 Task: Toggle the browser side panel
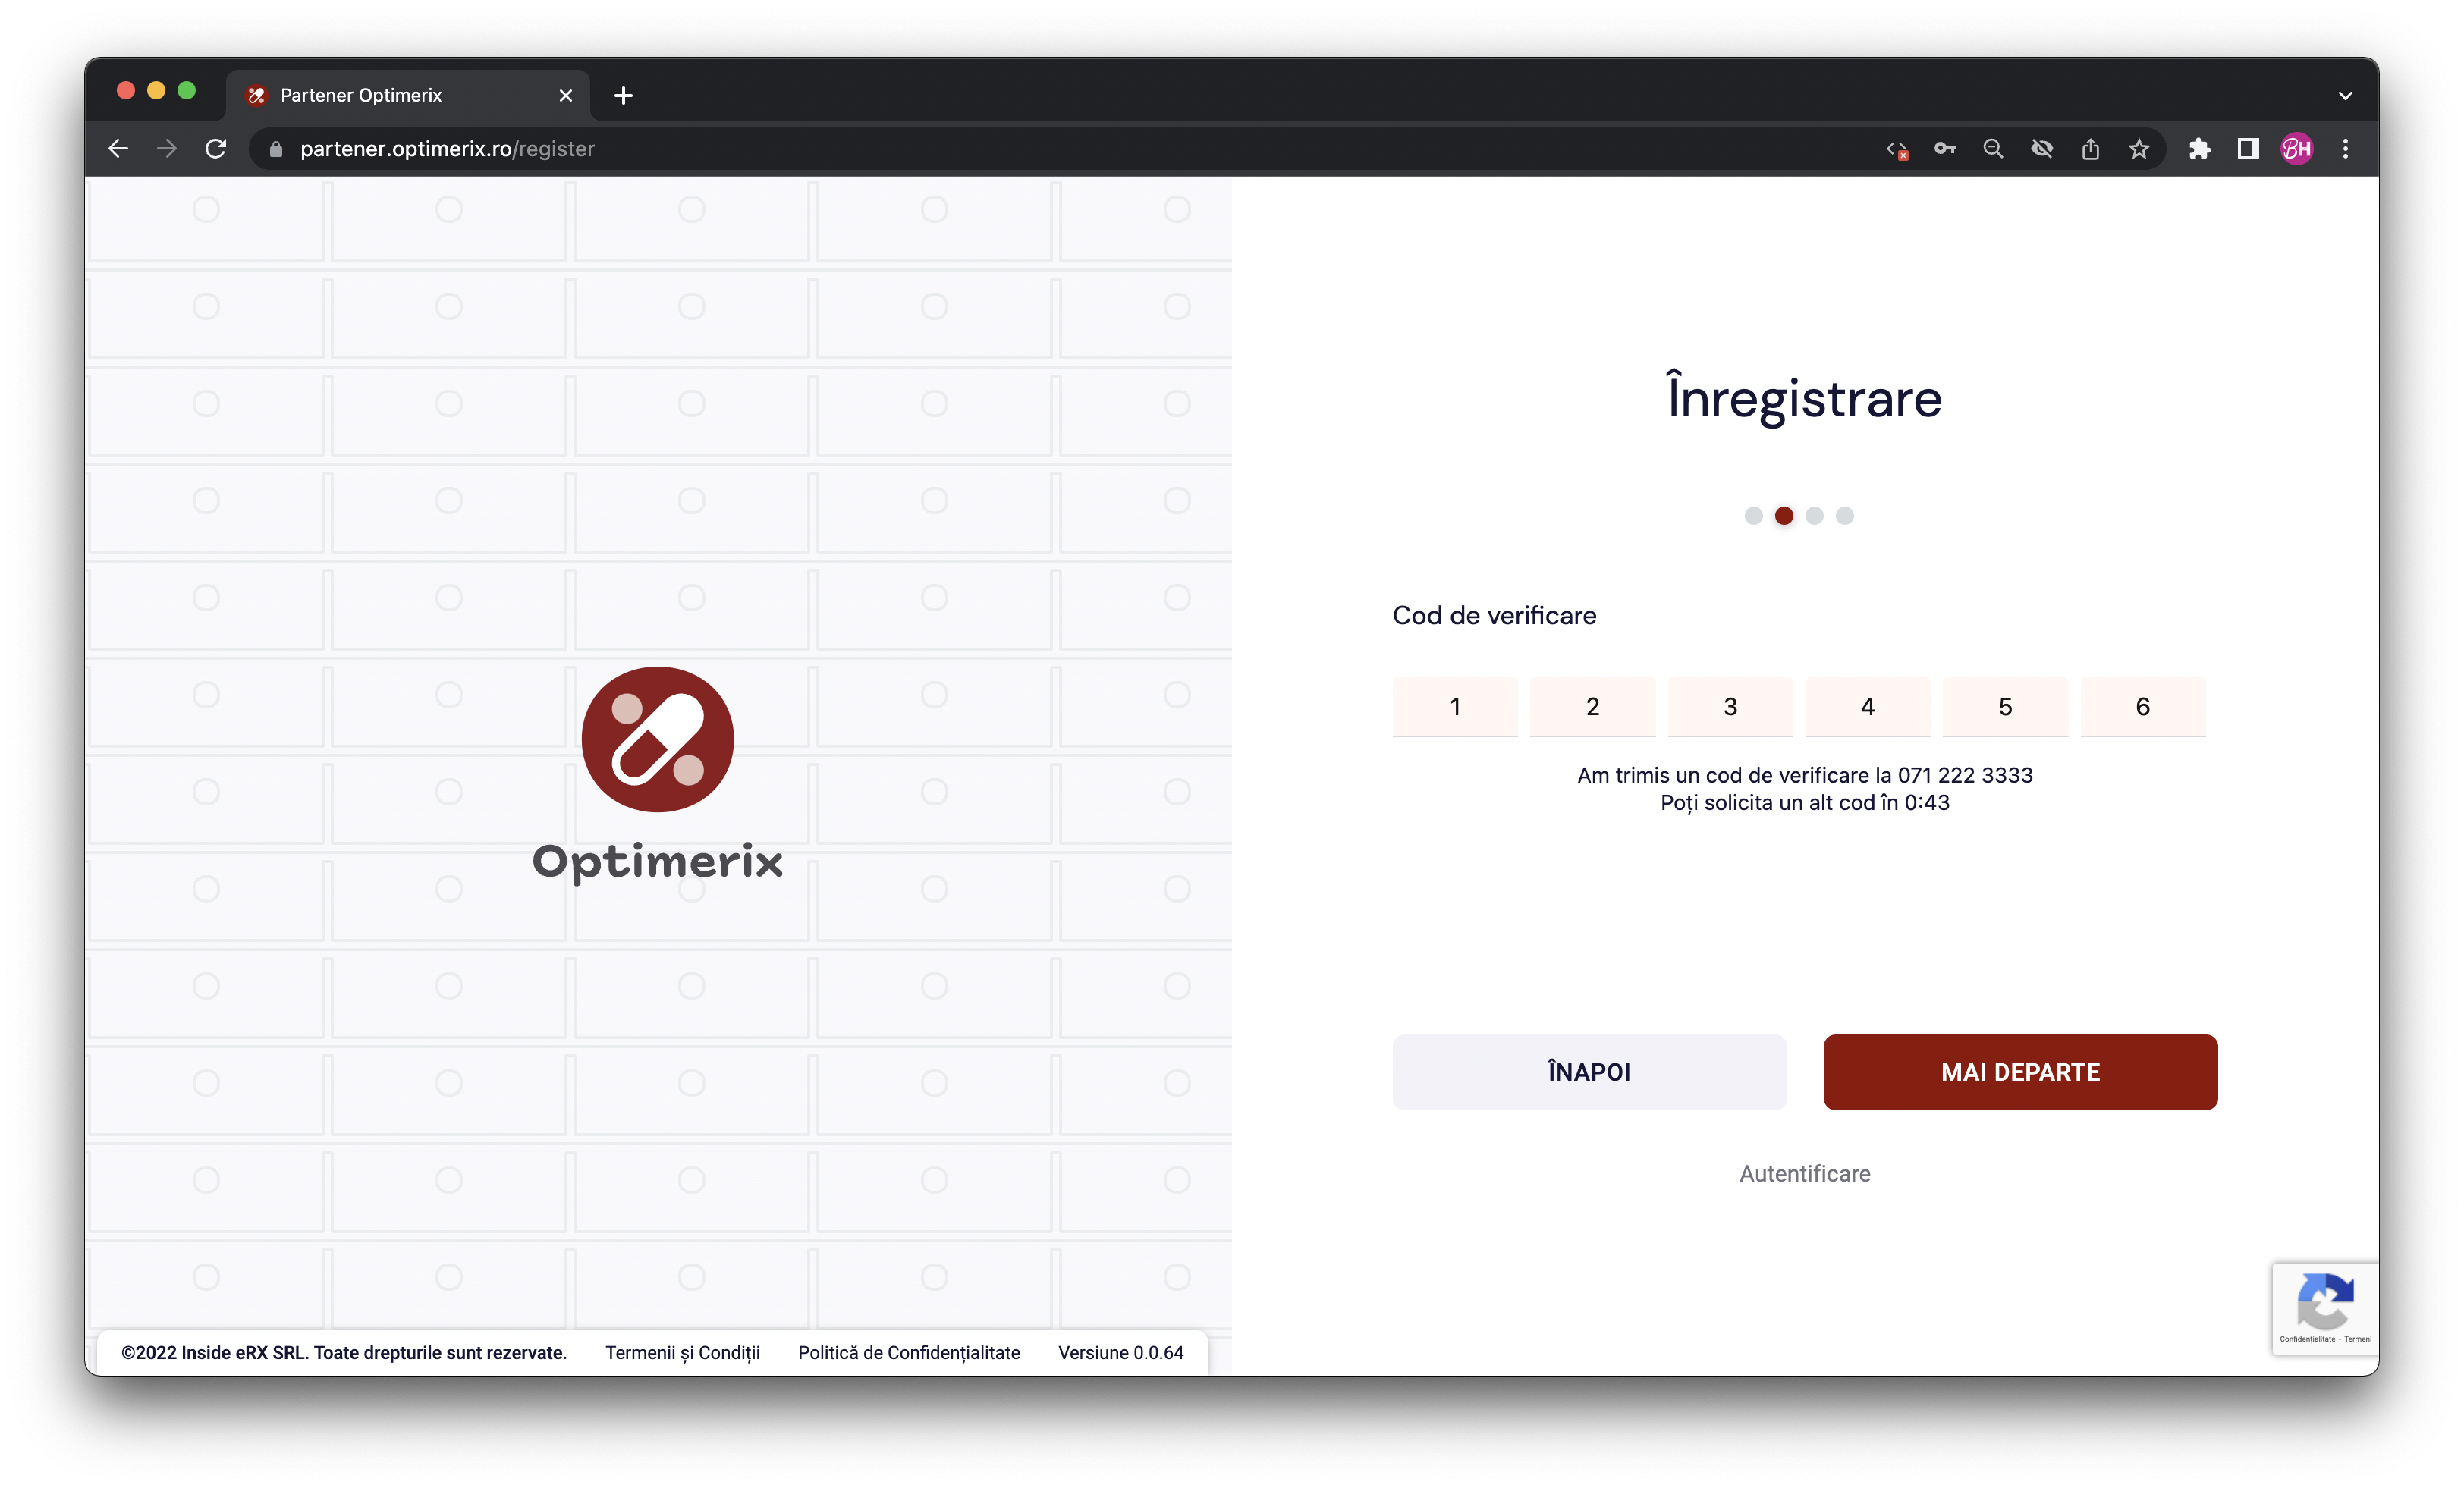click(x=2248, y=149)
